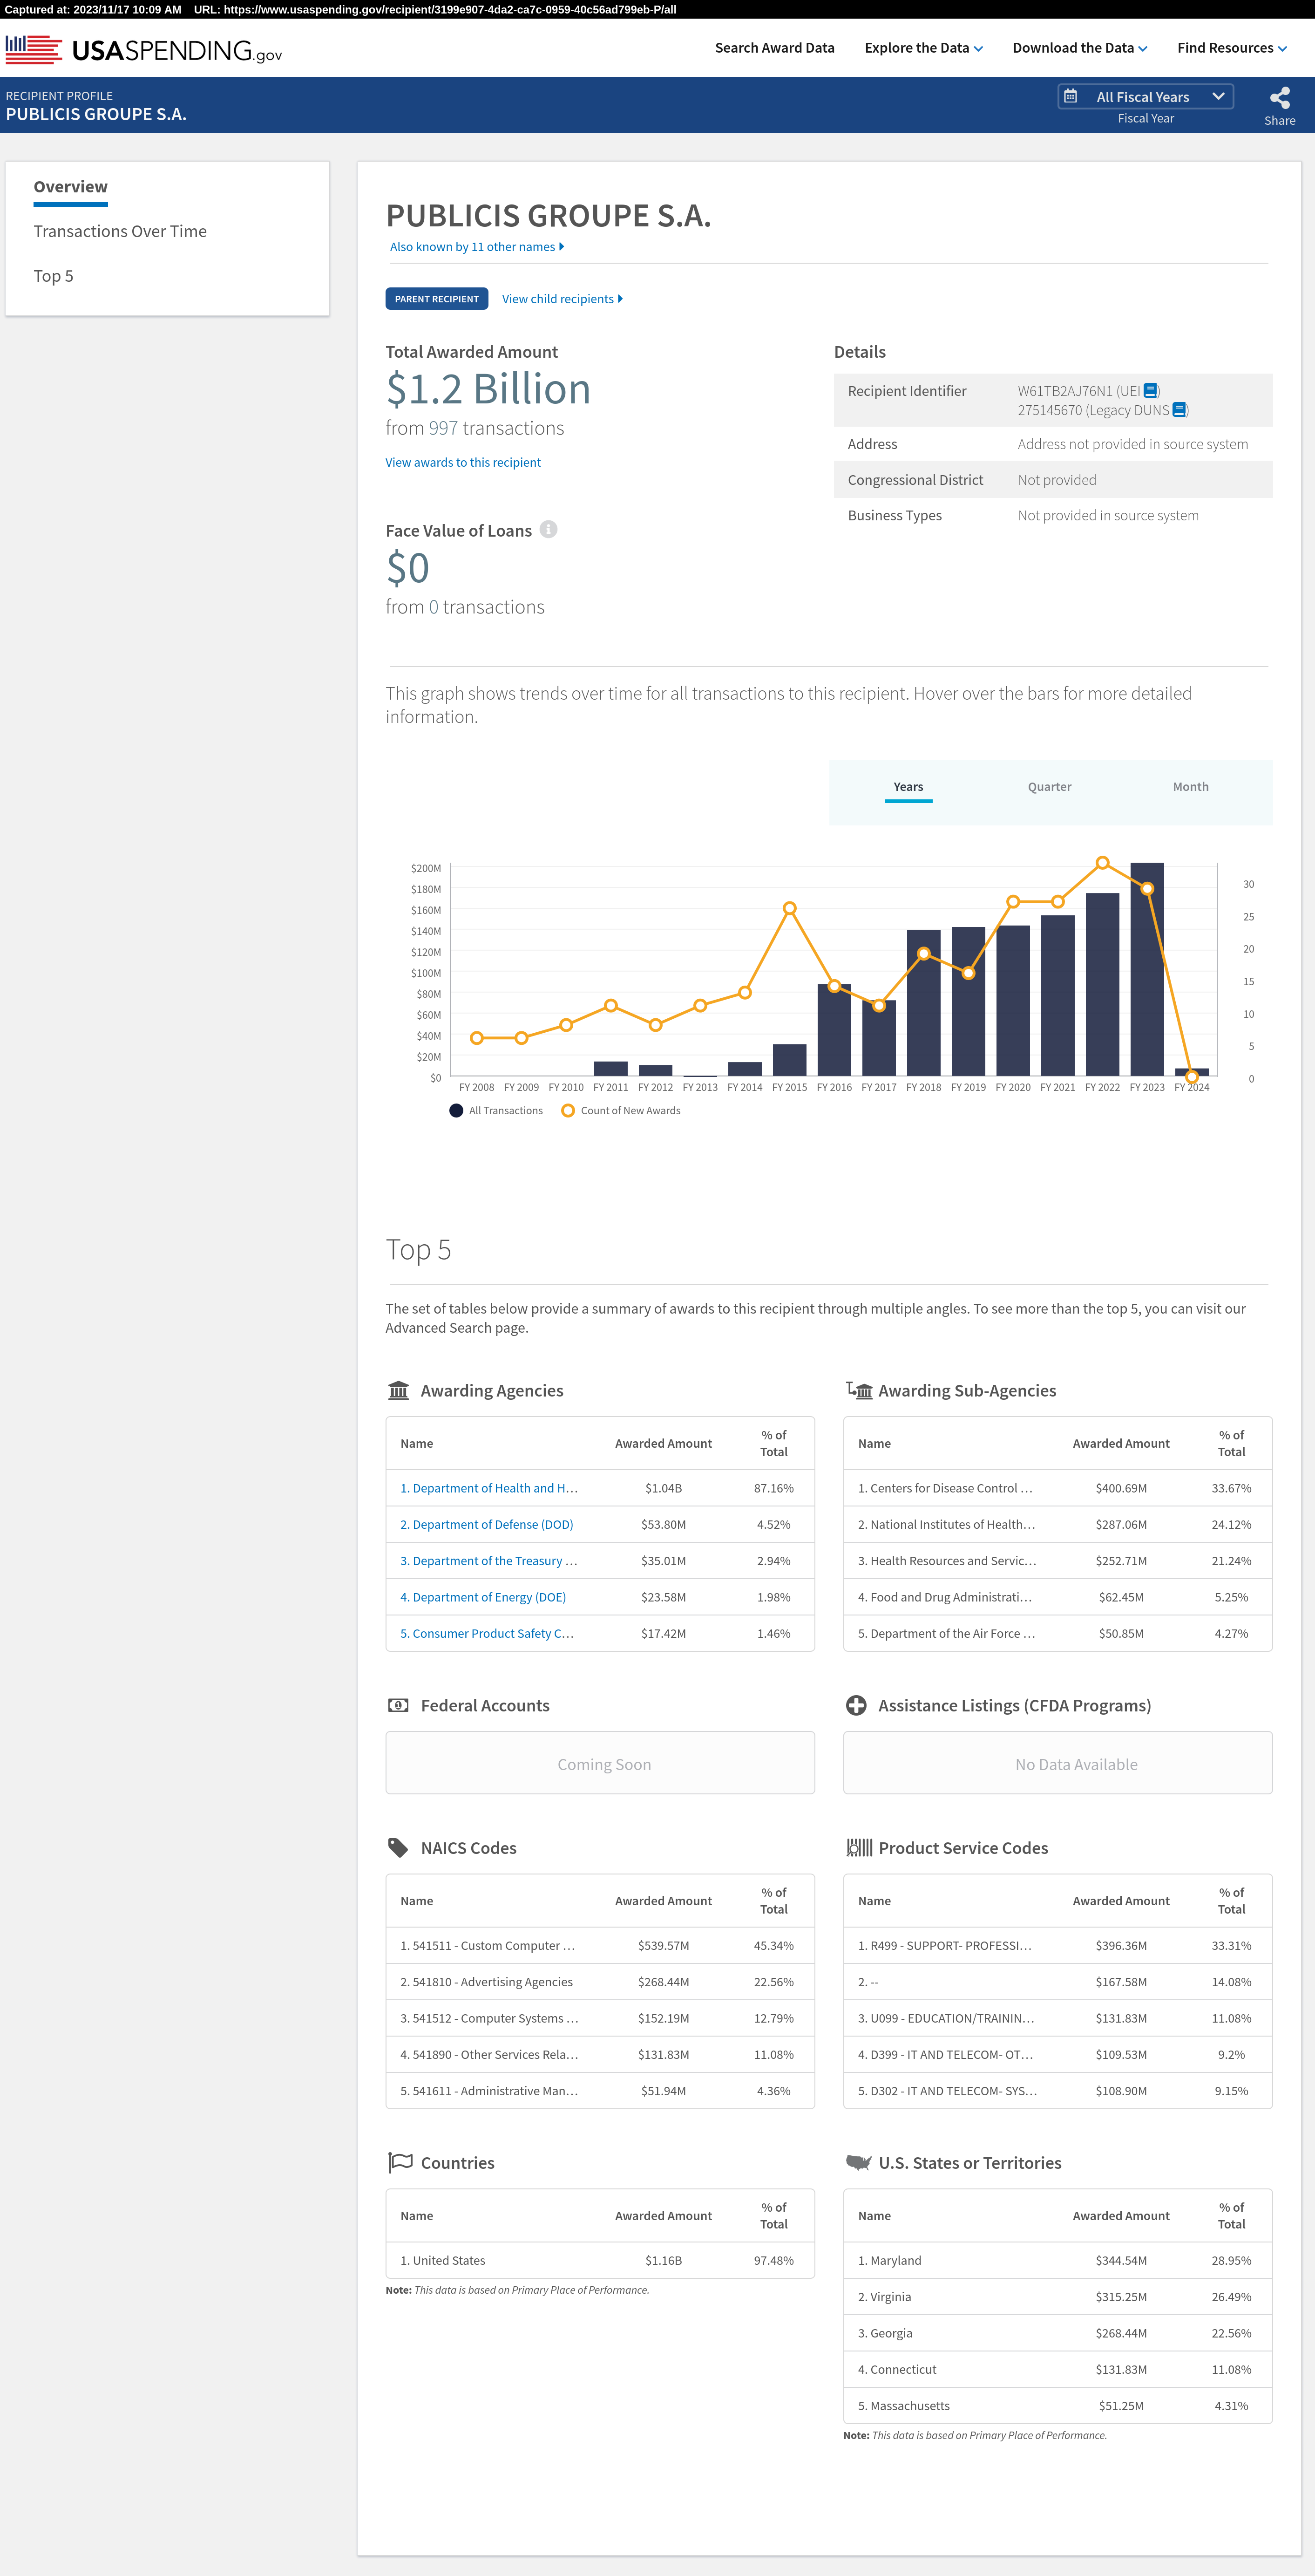Click the Awarding Agencies building icon

coord(398,1391)
